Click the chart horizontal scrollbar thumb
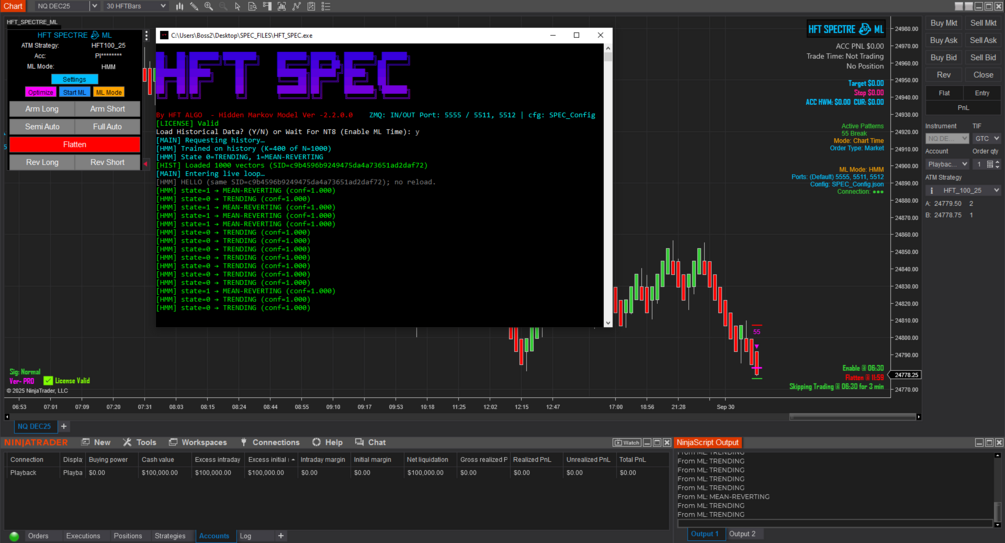The height and width of the screenshot is (543, 1005). click(851, 417)
